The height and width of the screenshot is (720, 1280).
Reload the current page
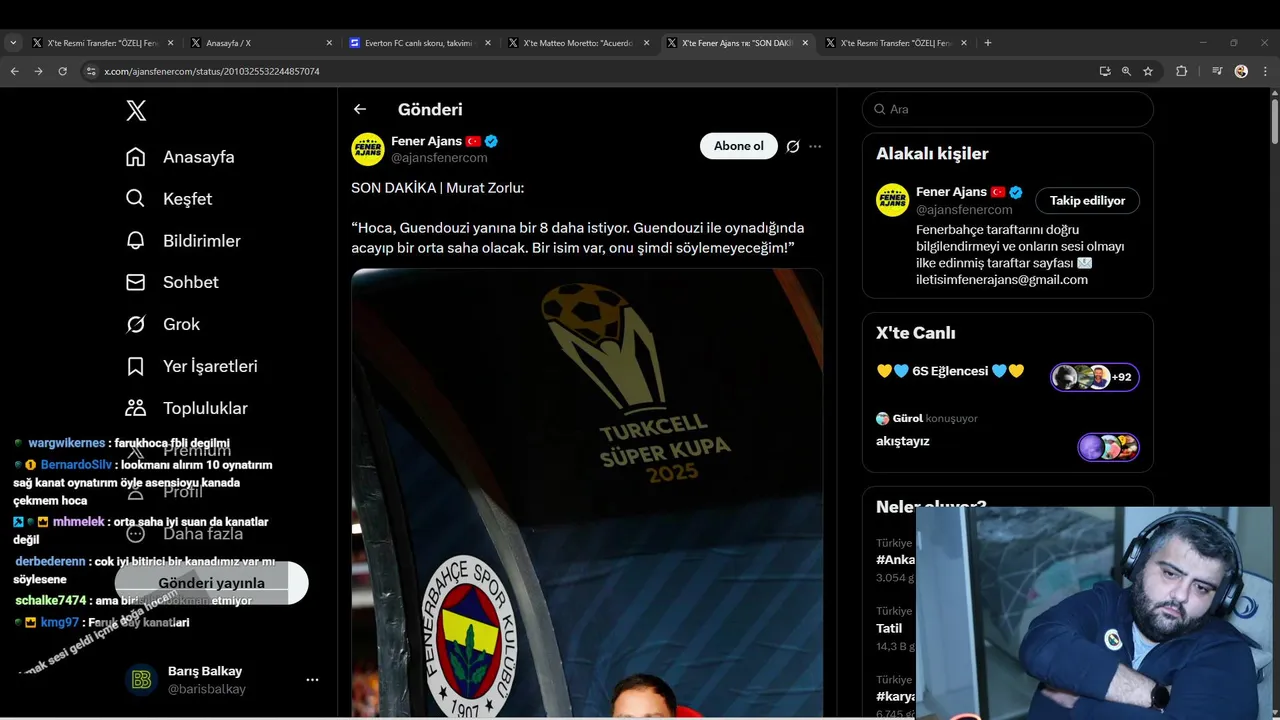(x=62, y=71)
